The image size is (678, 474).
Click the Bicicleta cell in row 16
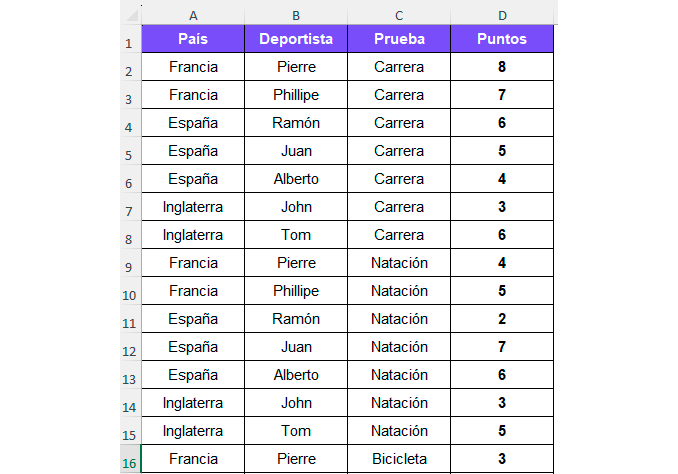(399, 459)
